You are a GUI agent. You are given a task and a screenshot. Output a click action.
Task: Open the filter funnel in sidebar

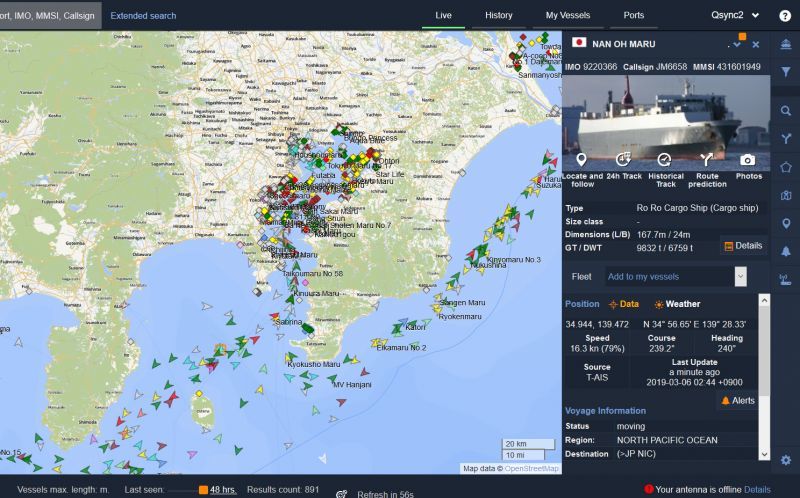tap(786, 72)
